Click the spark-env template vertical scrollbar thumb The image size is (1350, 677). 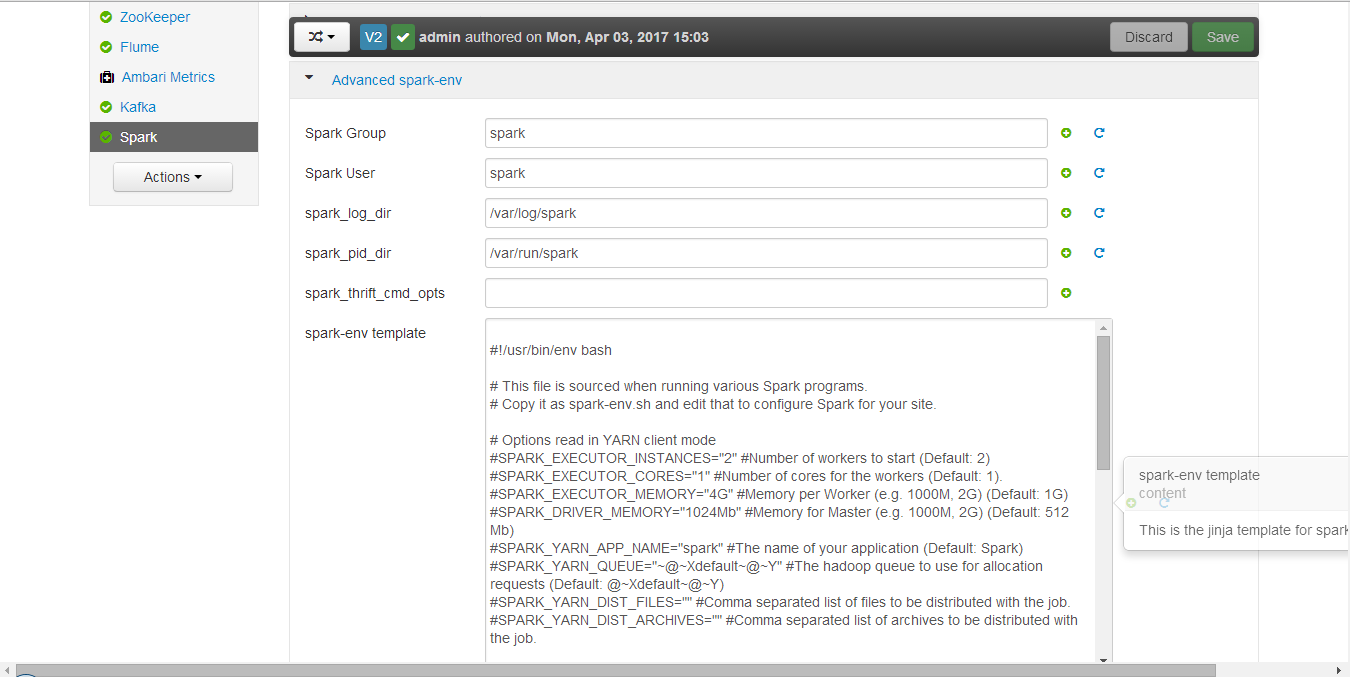1103,402
